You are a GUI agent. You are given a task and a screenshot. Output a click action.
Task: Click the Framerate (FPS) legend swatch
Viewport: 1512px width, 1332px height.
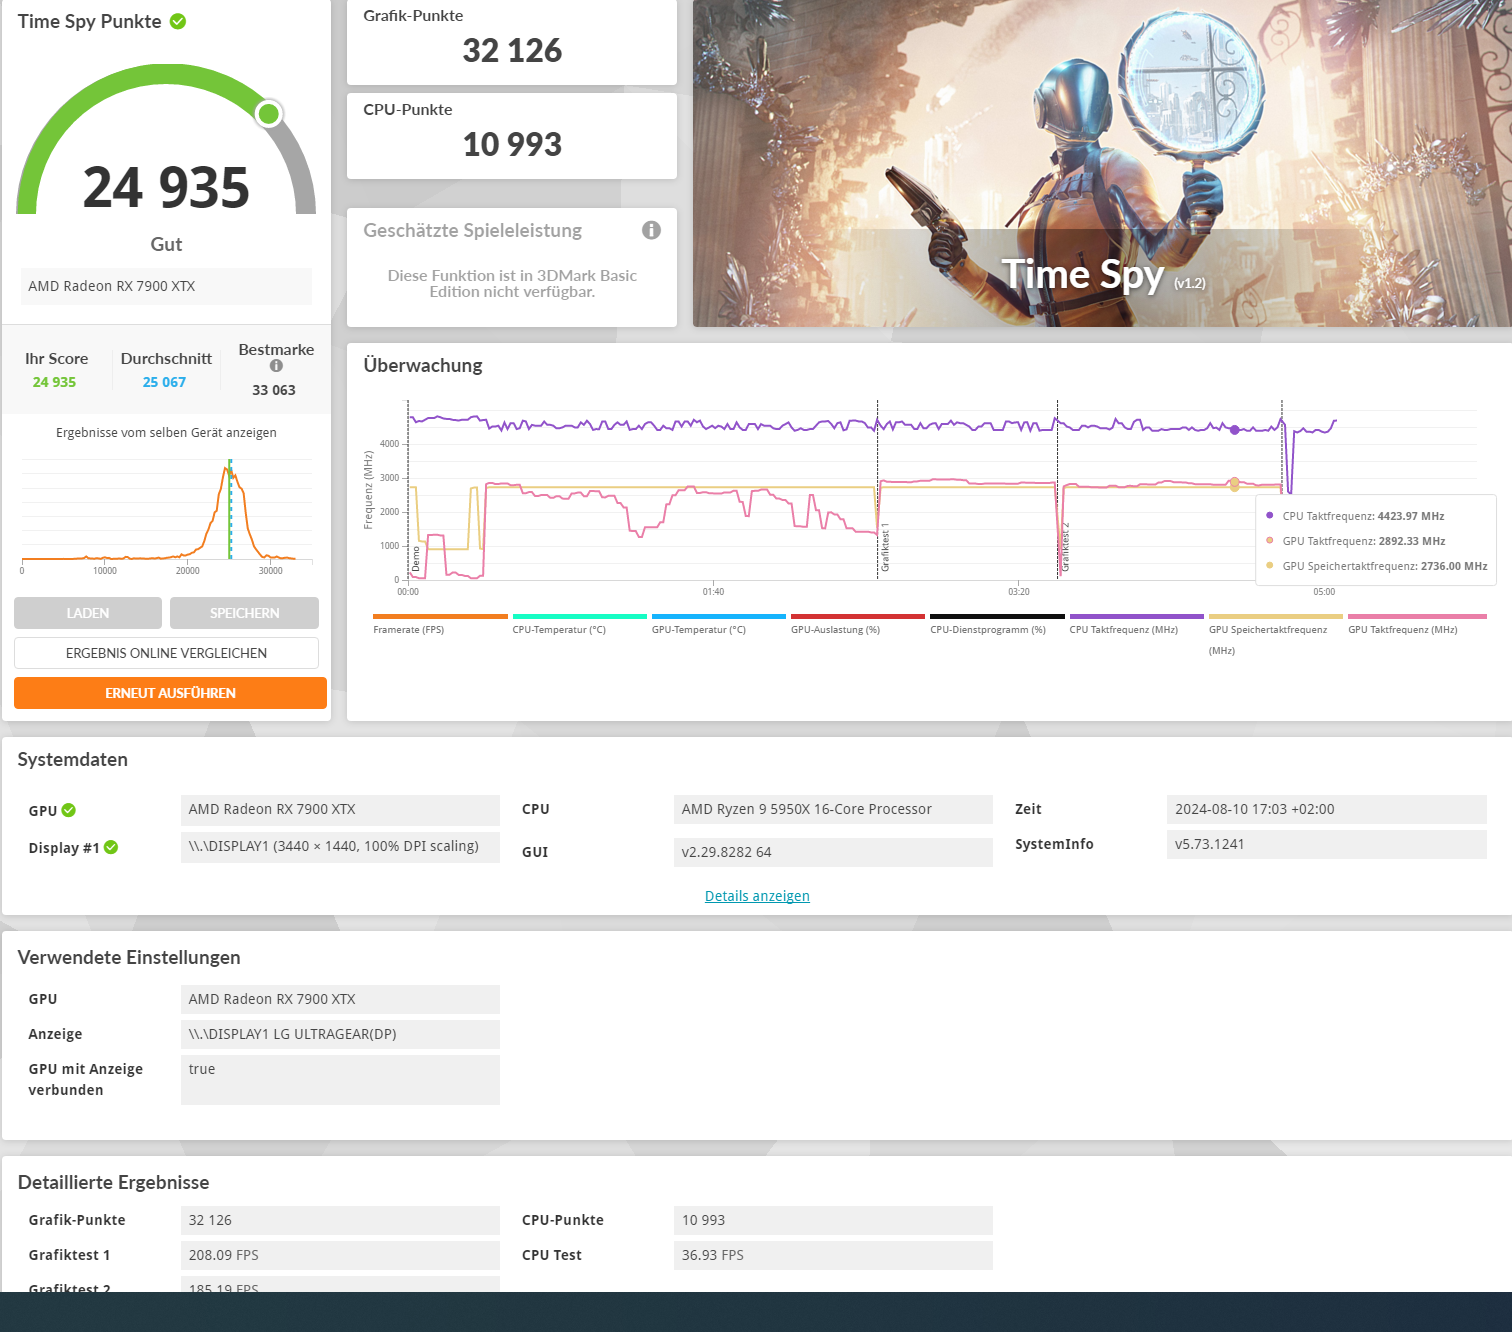click(x=440, y=617)
